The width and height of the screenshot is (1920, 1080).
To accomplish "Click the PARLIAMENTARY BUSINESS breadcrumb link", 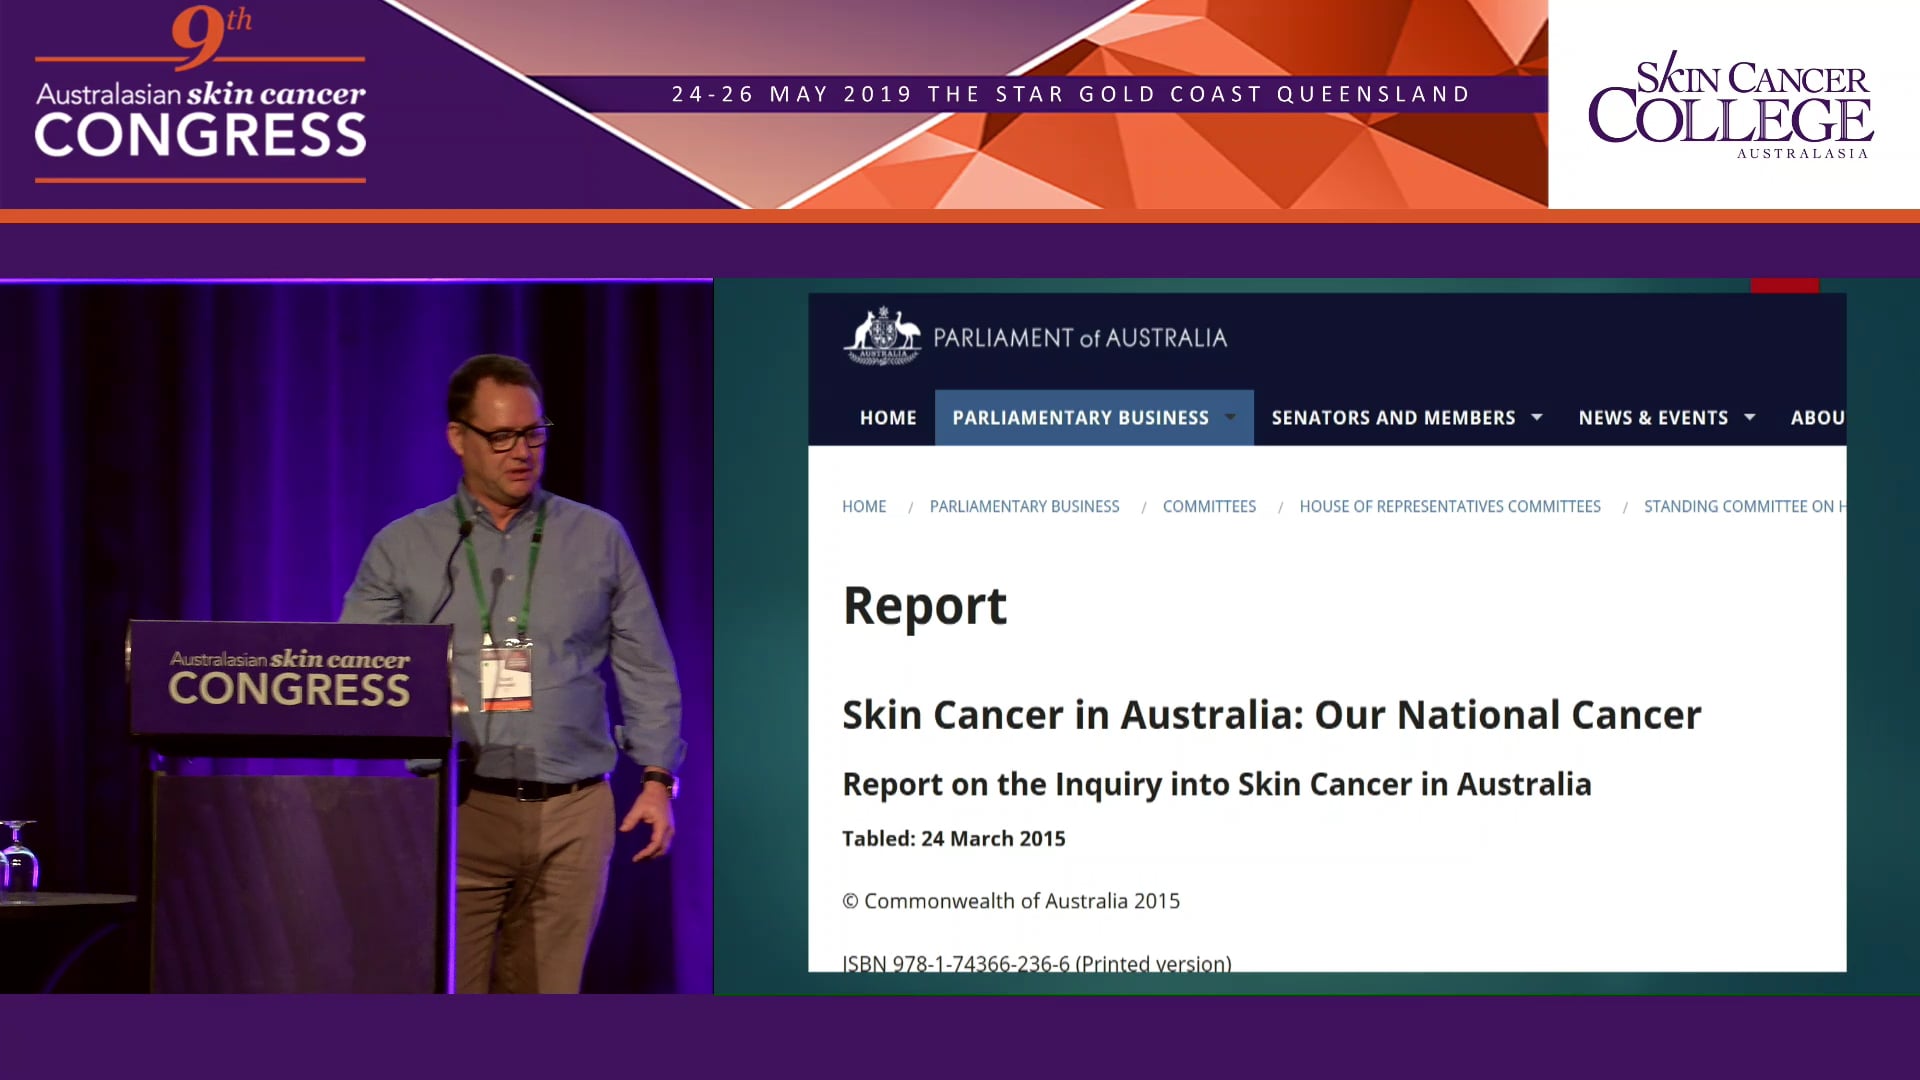I will pyautogui.click(x=1024, y=506).
